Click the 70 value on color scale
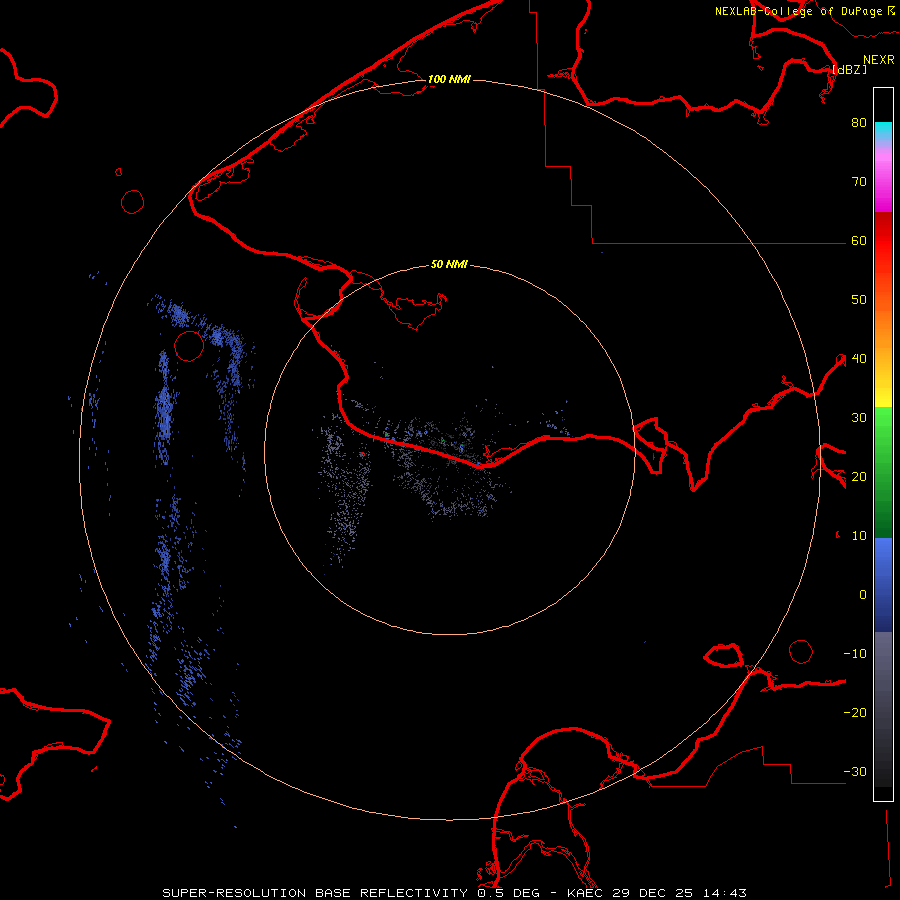This screenshot has width=900, height=900. pos(859,182)
